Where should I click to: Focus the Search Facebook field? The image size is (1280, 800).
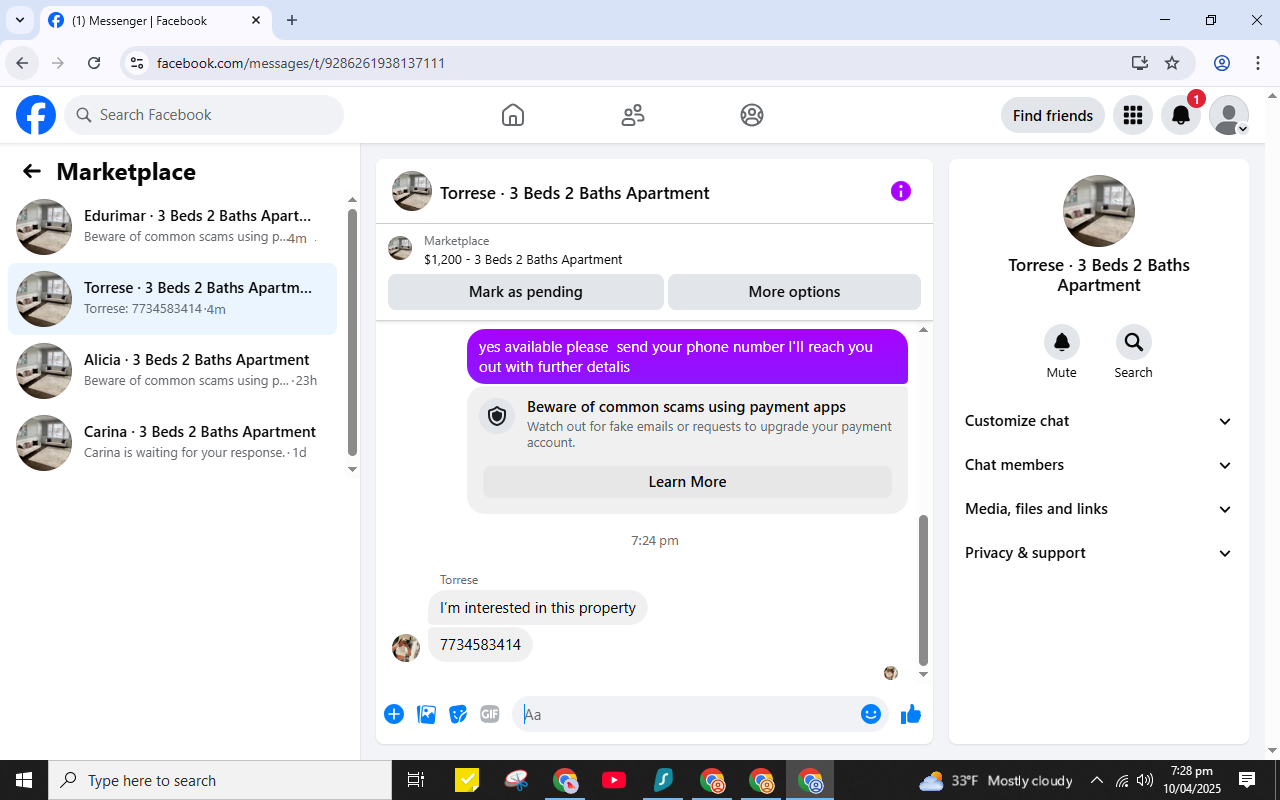[x=204, y=115]
